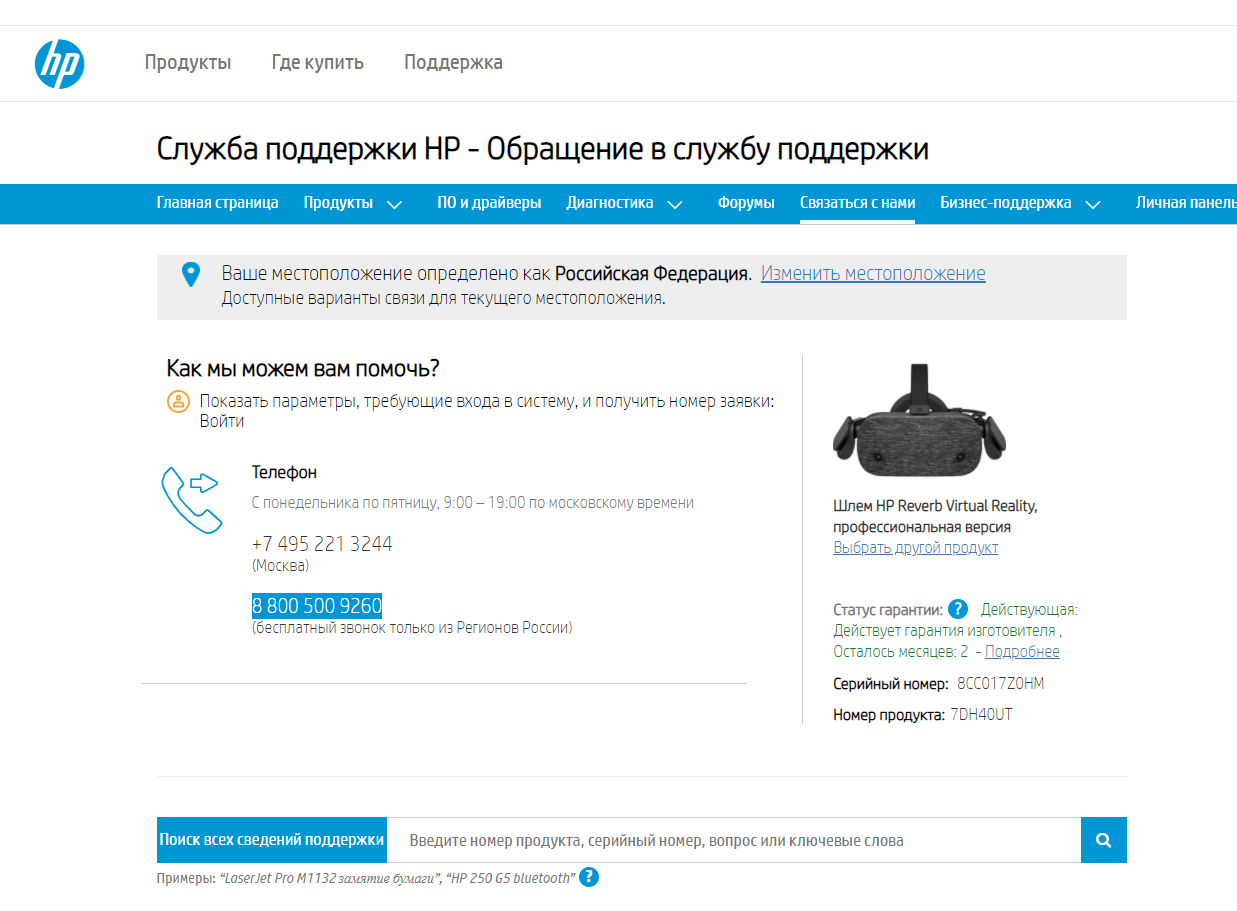The width and height of the screenshot is (1237, 911).
Task: Open the Диагностика tab
Action: pos(610,203)
